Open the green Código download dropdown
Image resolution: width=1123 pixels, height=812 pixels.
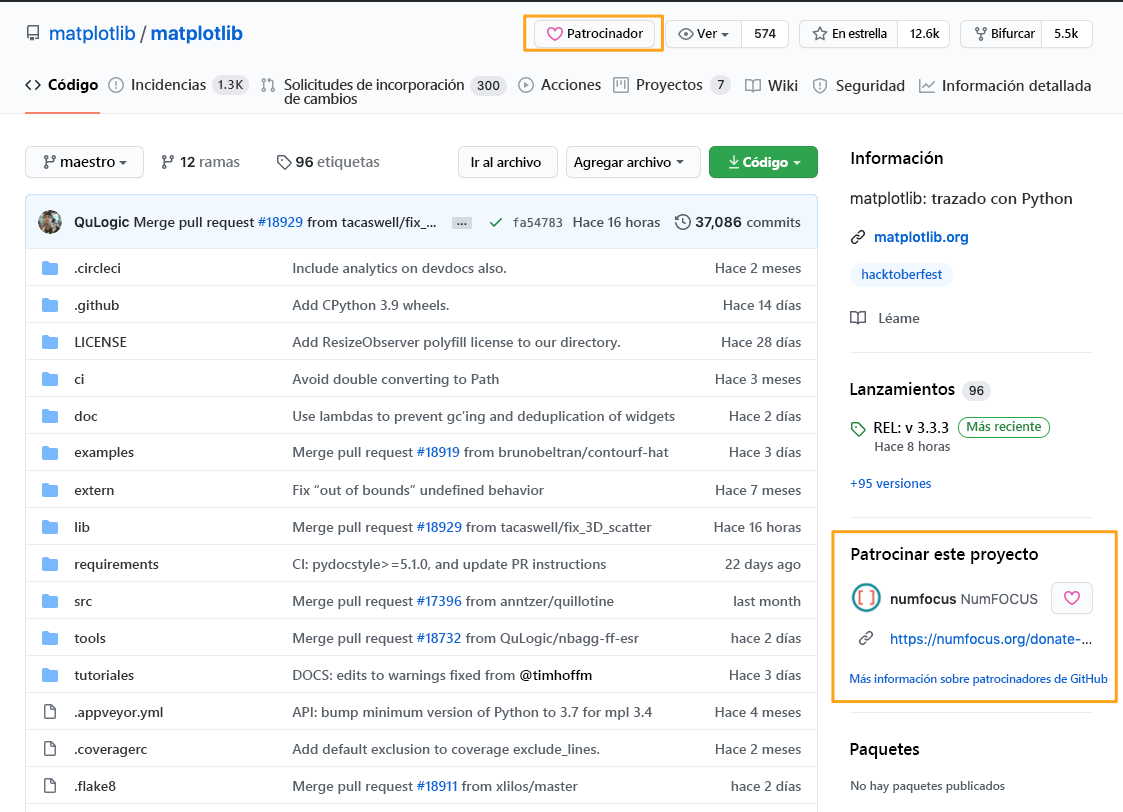(x=763, y=163)
